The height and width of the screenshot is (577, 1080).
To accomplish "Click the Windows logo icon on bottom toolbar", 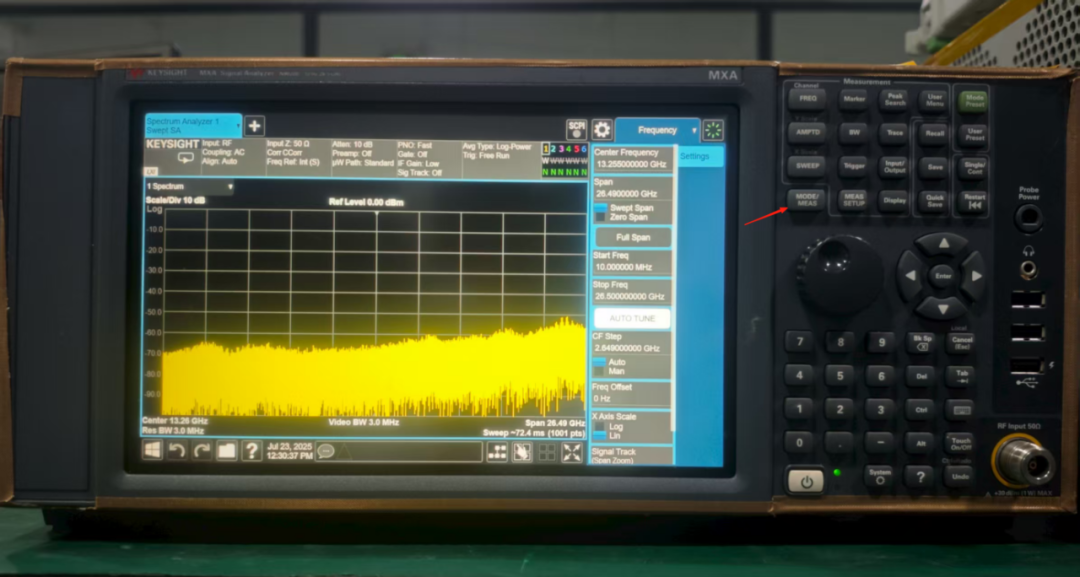I will point(151,450).
